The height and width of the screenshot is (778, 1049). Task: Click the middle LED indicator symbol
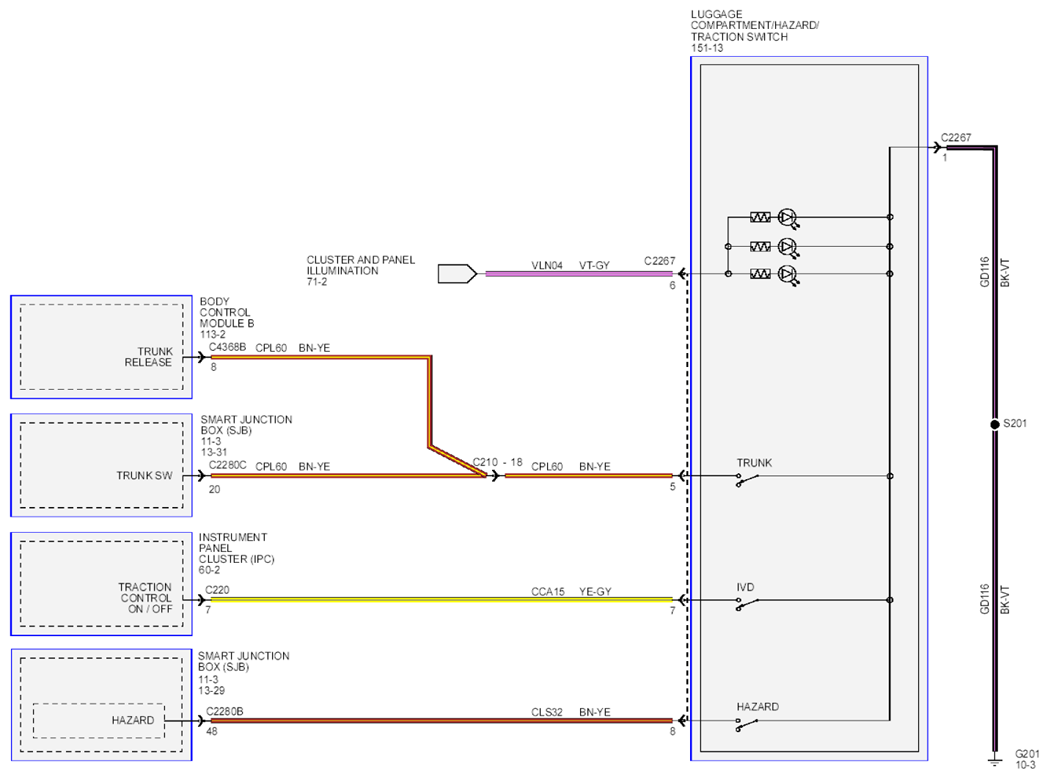point(788,247)
